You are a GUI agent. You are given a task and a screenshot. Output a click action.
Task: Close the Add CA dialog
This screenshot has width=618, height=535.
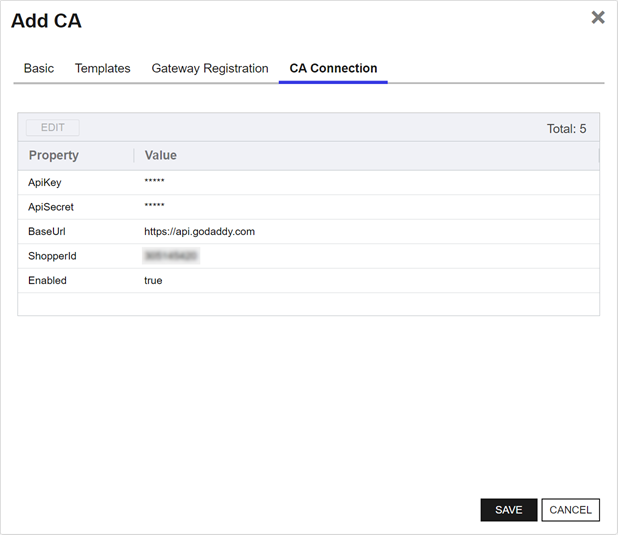click(598, 17)
